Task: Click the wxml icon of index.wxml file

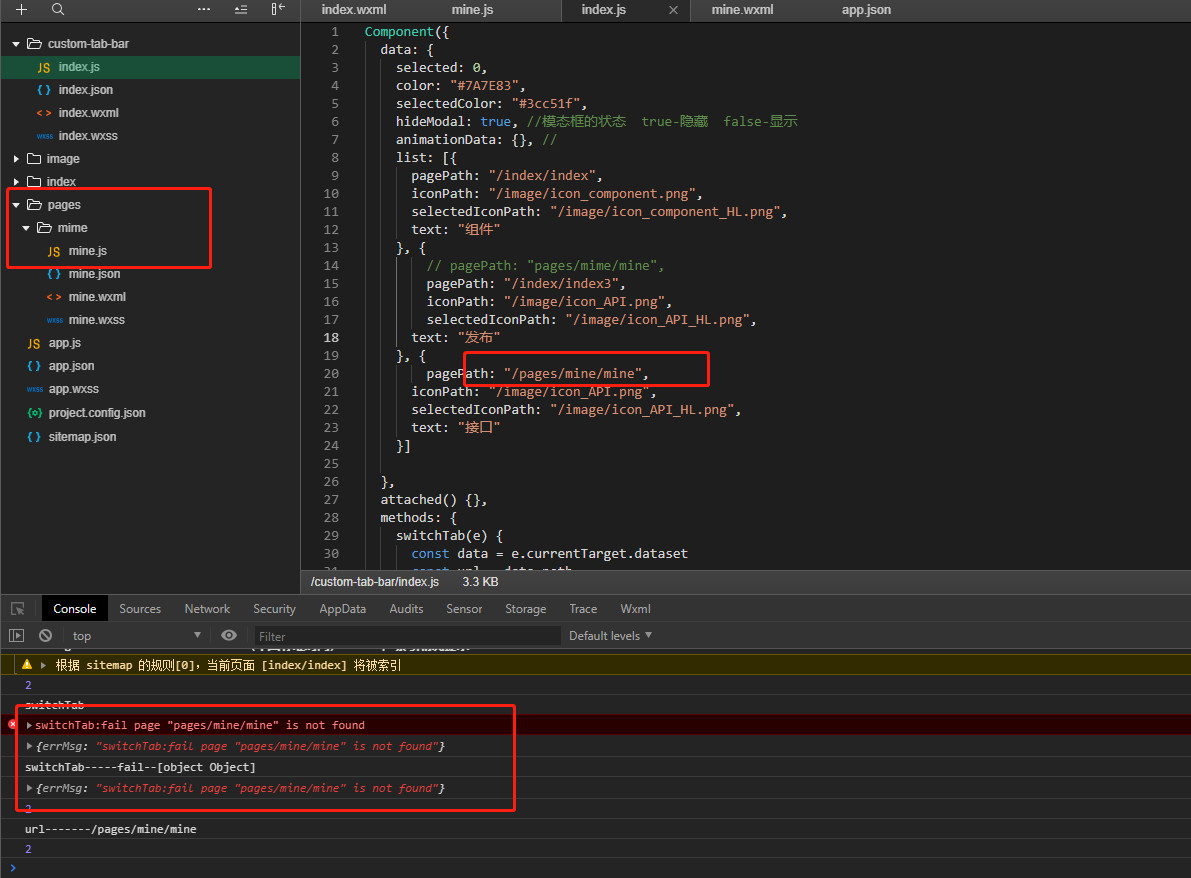Action: click(x=44, y=112)
